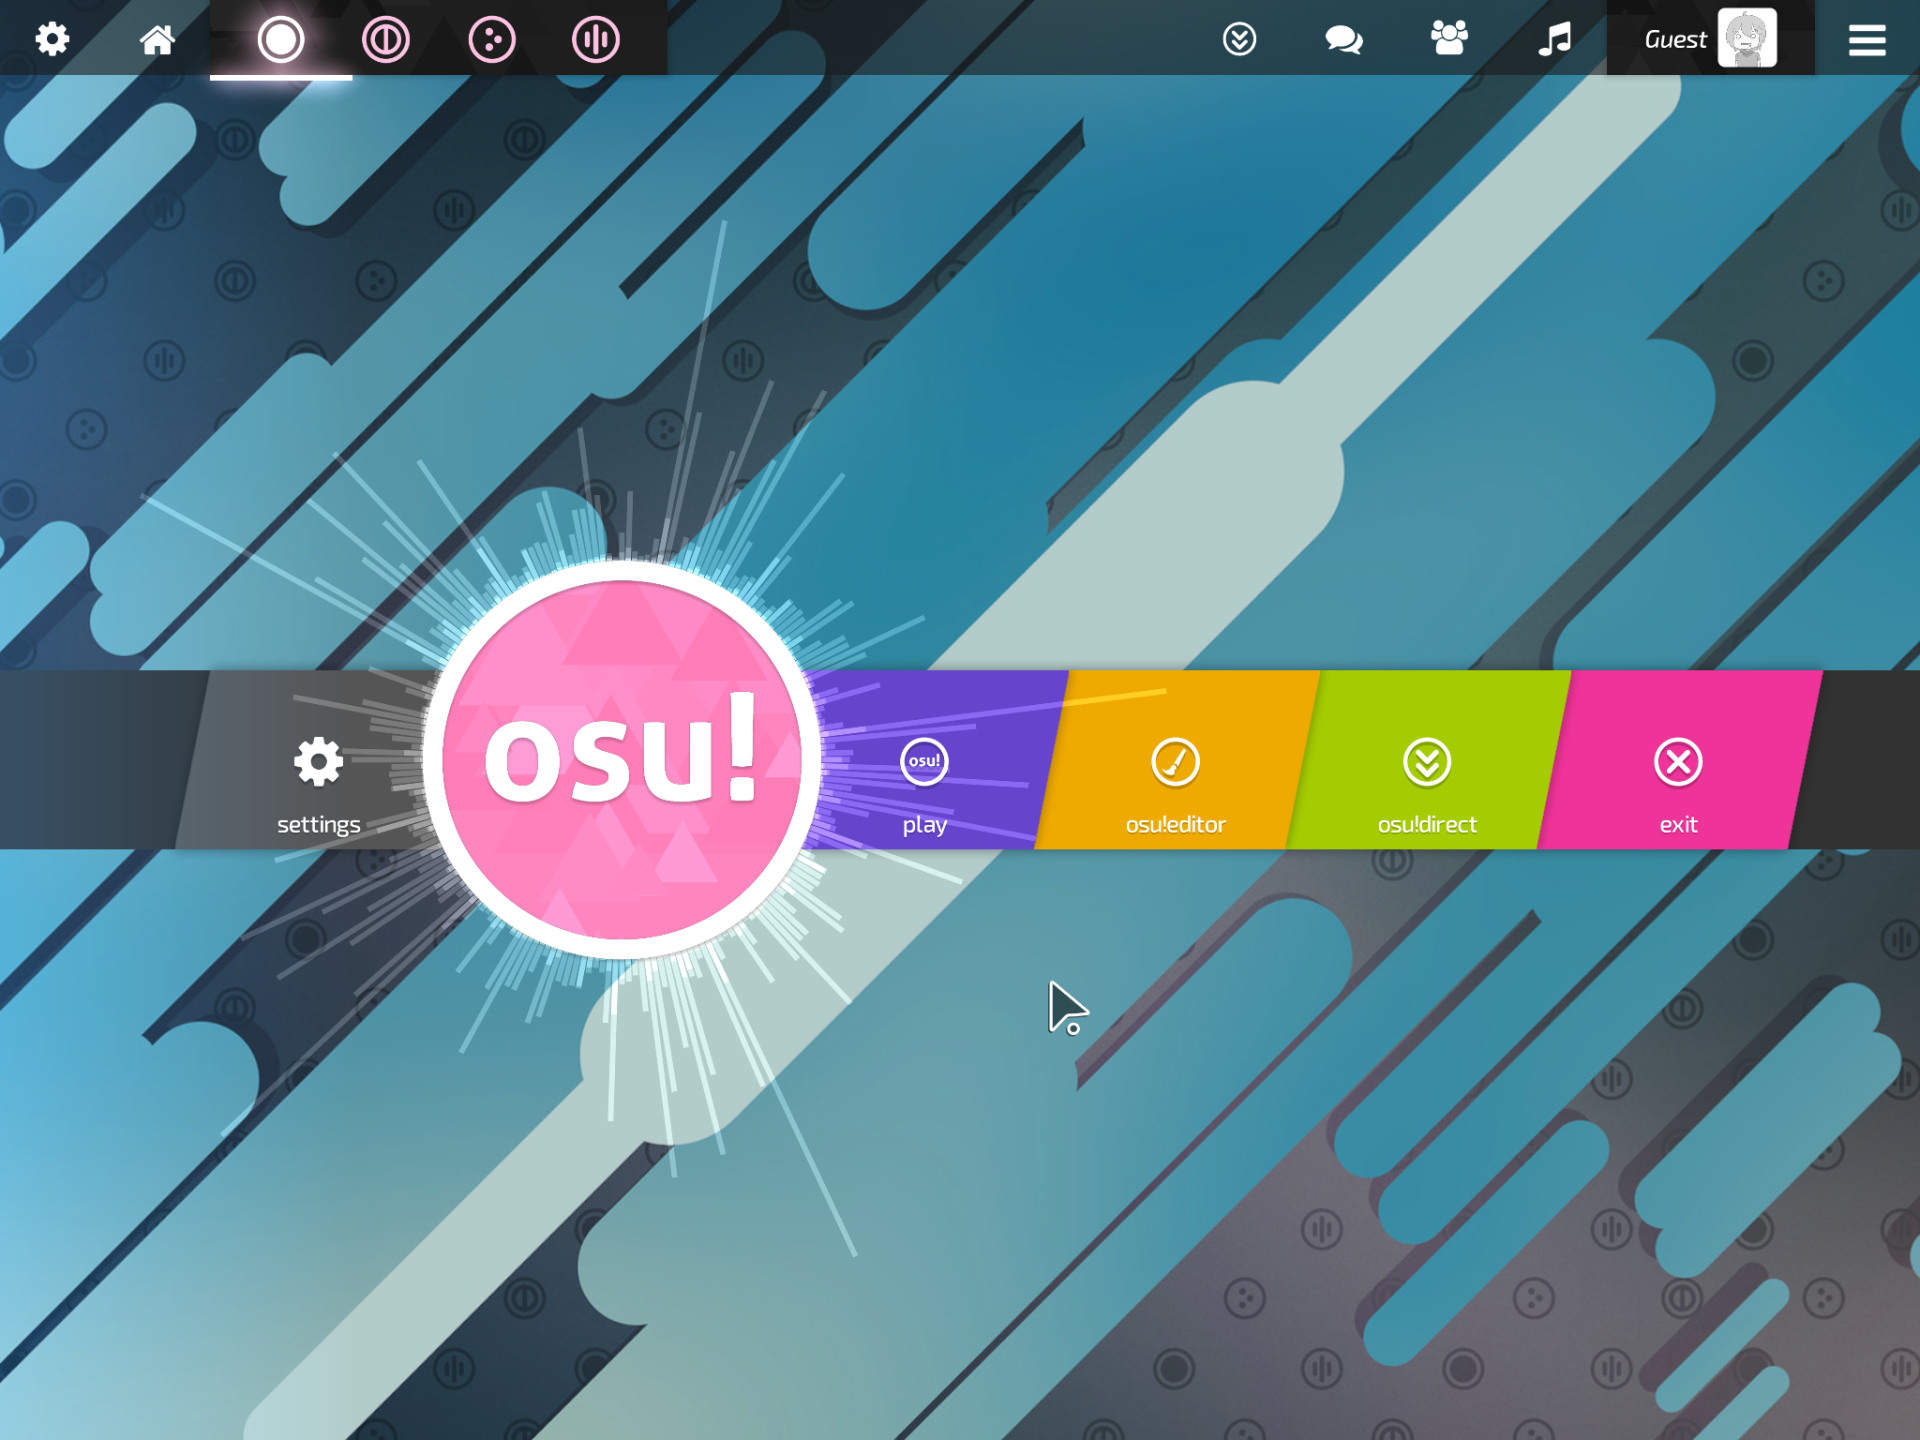Switch to the mania game mode icon

point(596,39)
